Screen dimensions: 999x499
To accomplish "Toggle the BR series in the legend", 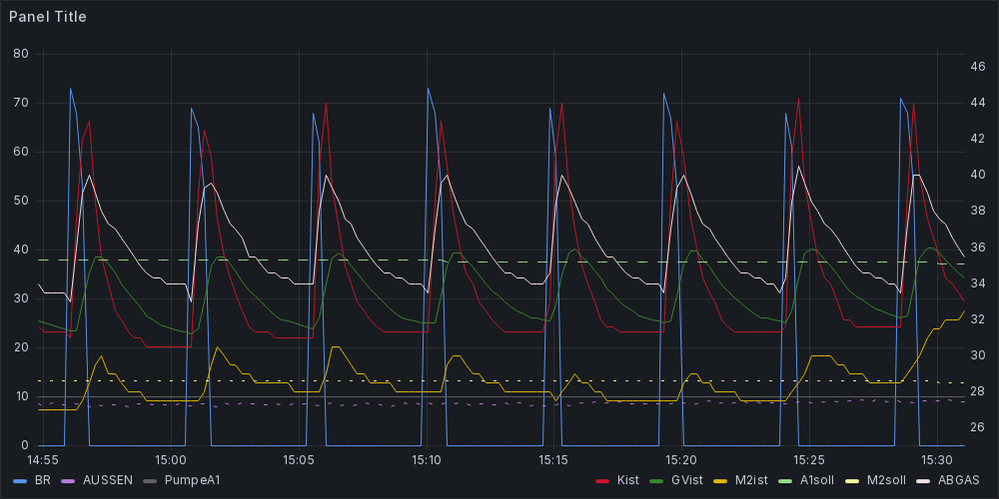I will 40,480.
